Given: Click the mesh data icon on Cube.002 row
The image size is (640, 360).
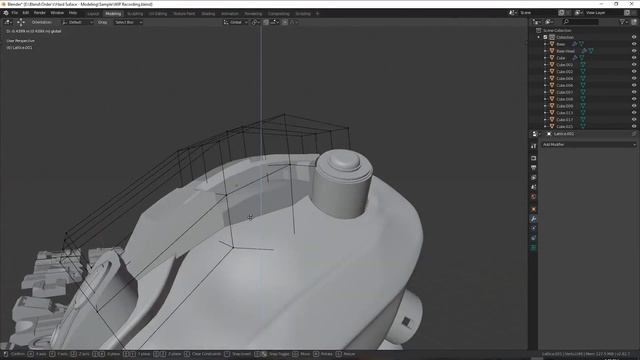Looking at the screenshot, I should (x=582, y=65).
